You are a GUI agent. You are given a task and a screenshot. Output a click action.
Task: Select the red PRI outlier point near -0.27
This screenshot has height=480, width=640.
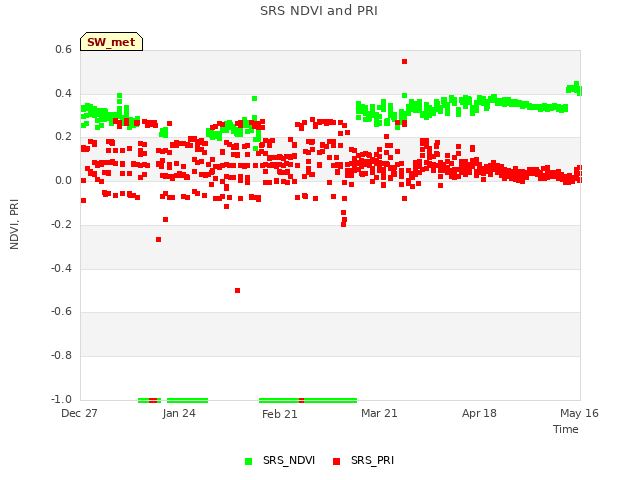pyautogui.click(x=158, y=240)
